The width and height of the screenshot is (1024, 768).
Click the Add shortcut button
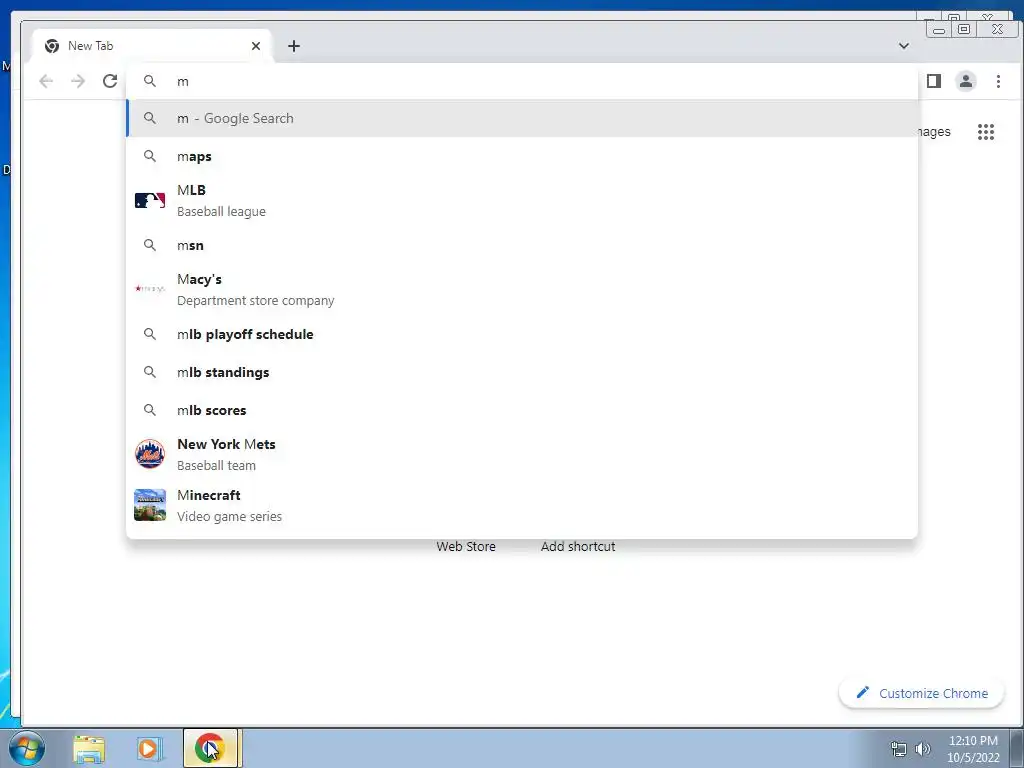click(x=578, y=547)
